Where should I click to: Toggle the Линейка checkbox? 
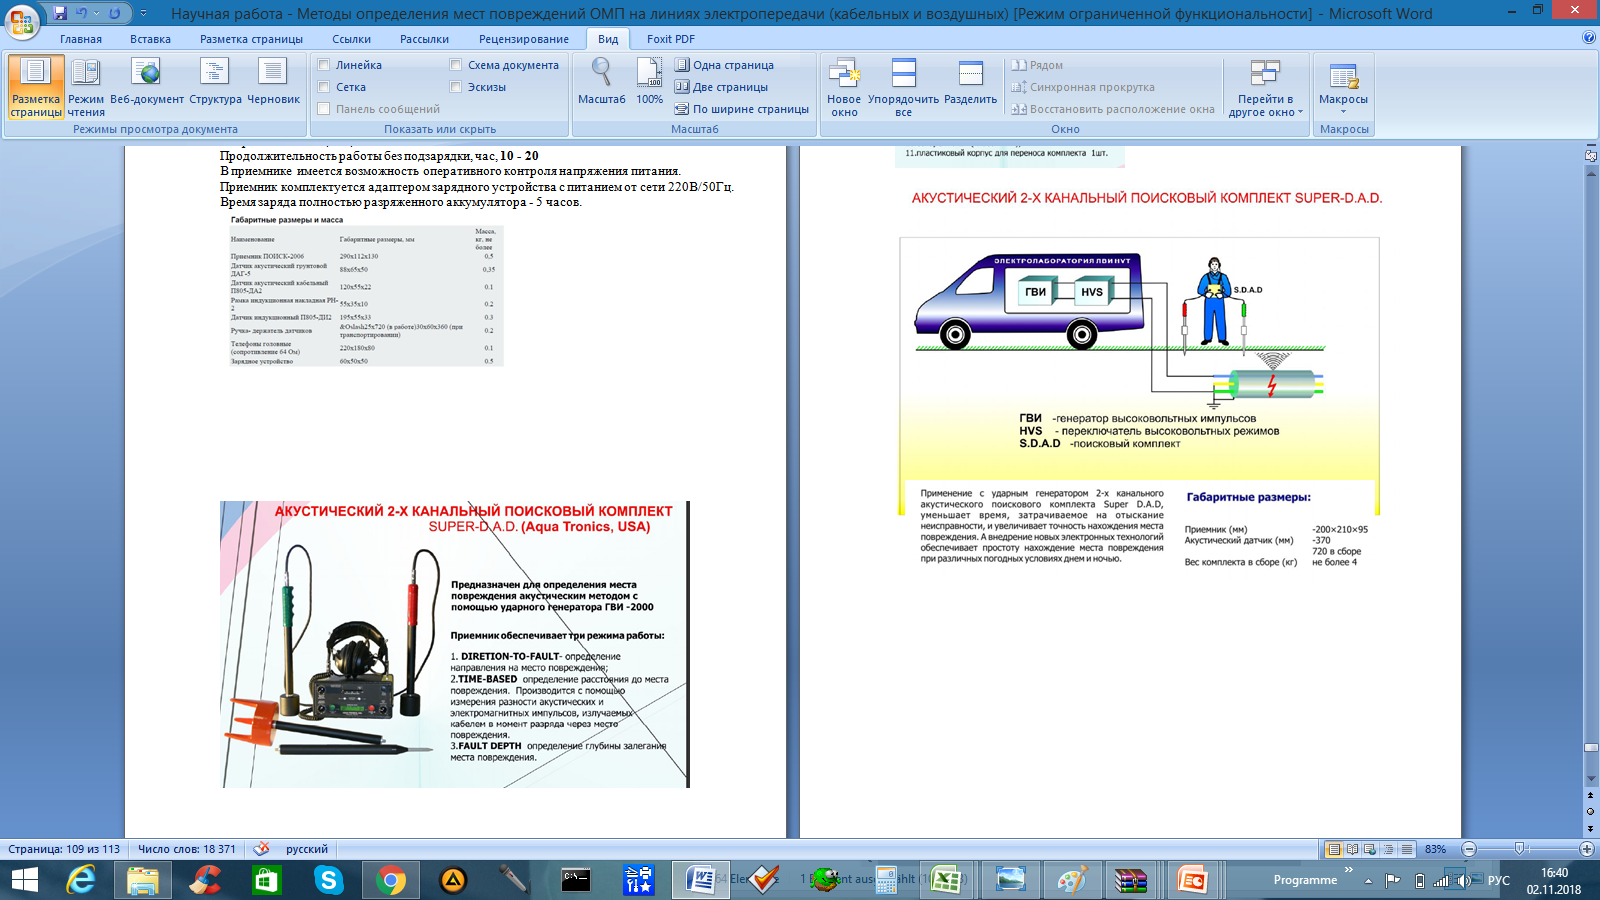click(x=324, y=65)
